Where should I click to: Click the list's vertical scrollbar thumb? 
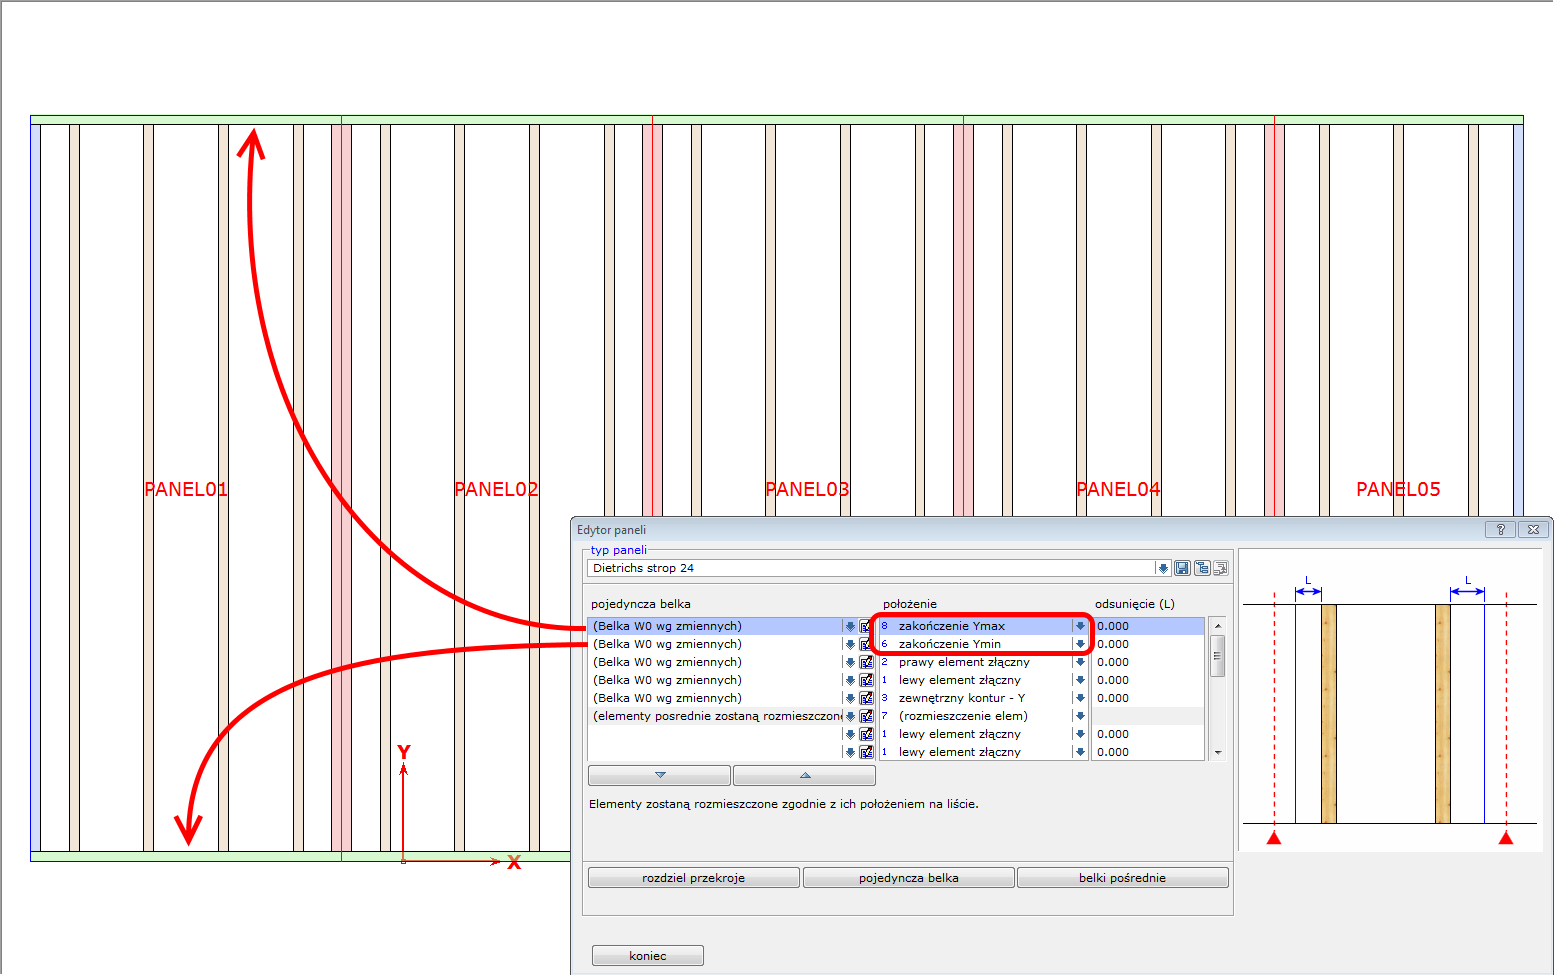1217,656
